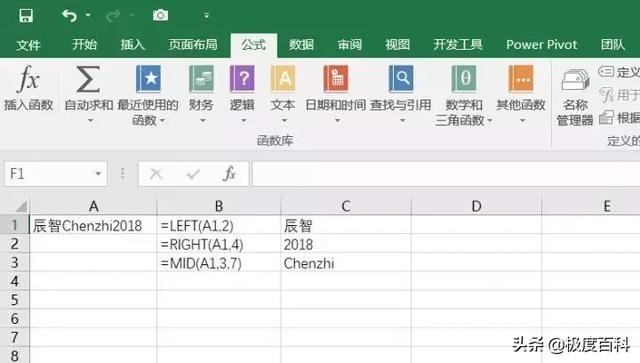Image resolution: width=640 pixels, height=363 pixels.
Task: Click the Undo arrow icon
Action: click(69, 16)
